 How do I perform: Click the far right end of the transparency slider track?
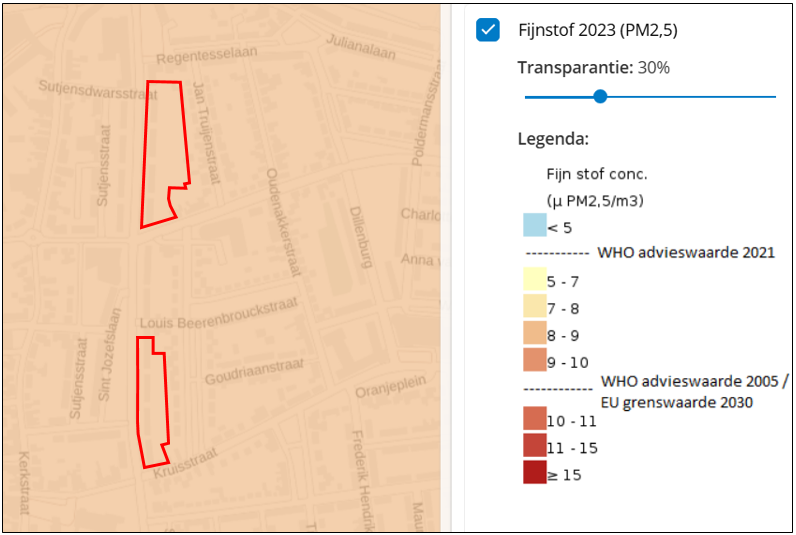point(774,96)
